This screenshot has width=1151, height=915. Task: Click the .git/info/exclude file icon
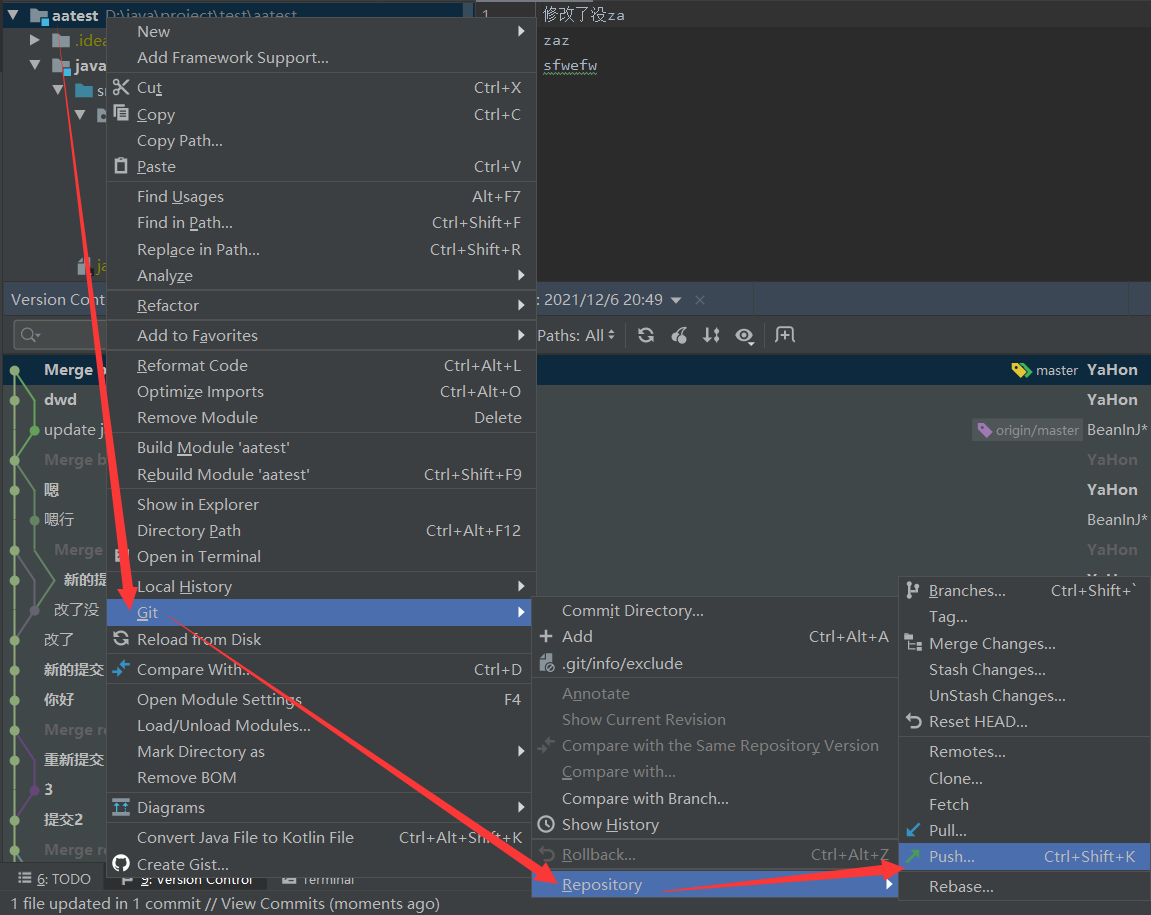pyautogui.click(x=546, y=663)
